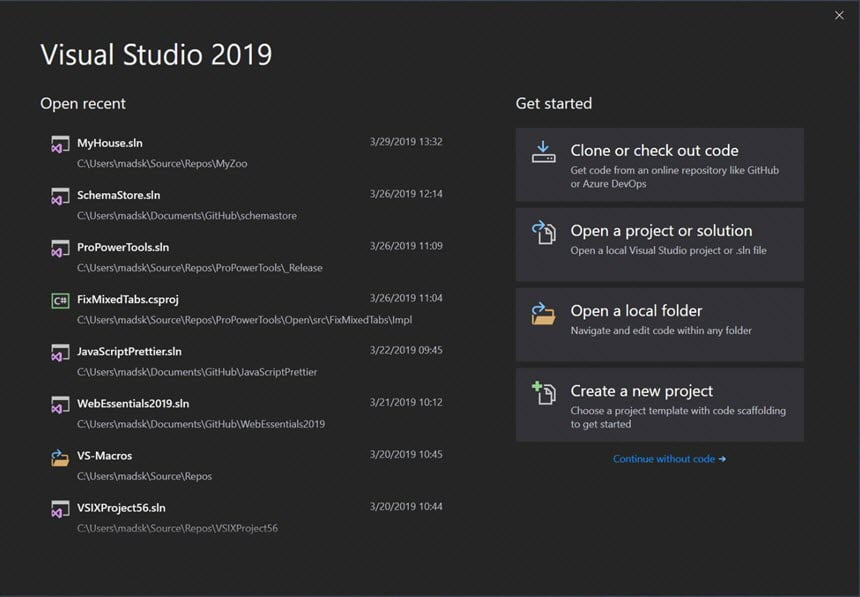Choose Clone or check out code
860x597 pixels.
pos(660,165)
